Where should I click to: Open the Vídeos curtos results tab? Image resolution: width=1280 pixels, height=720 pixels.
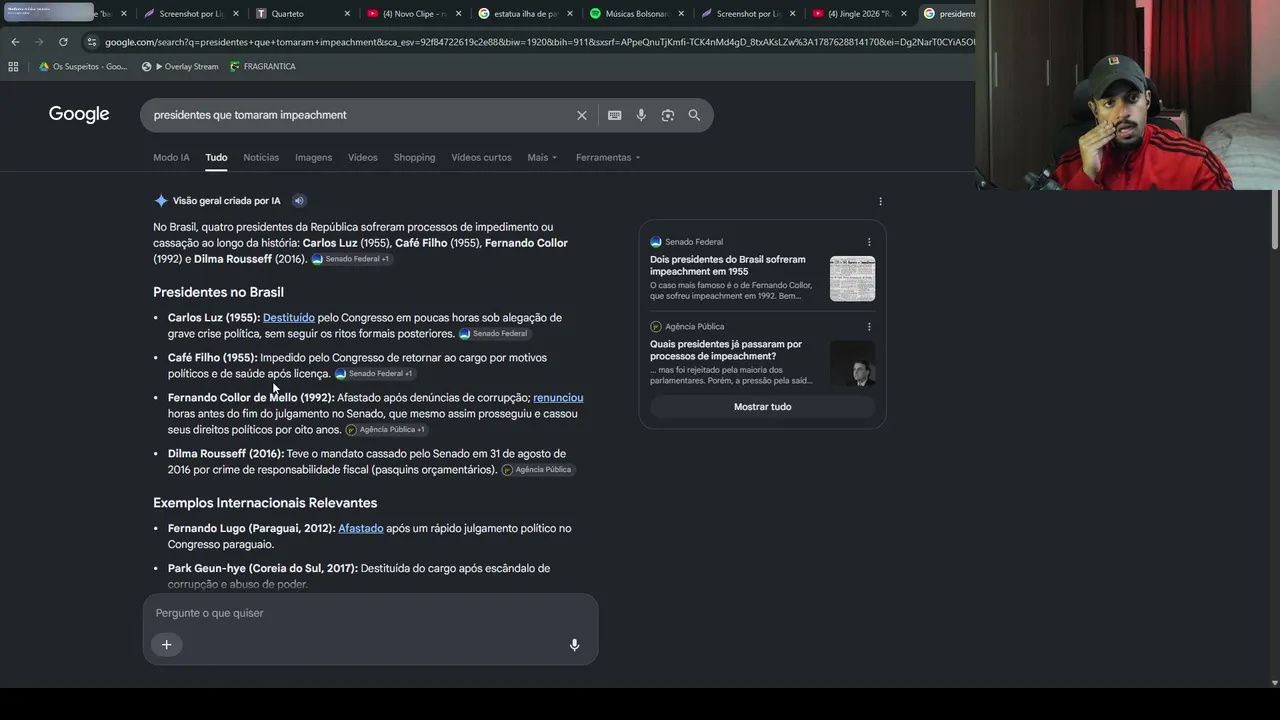481,158
